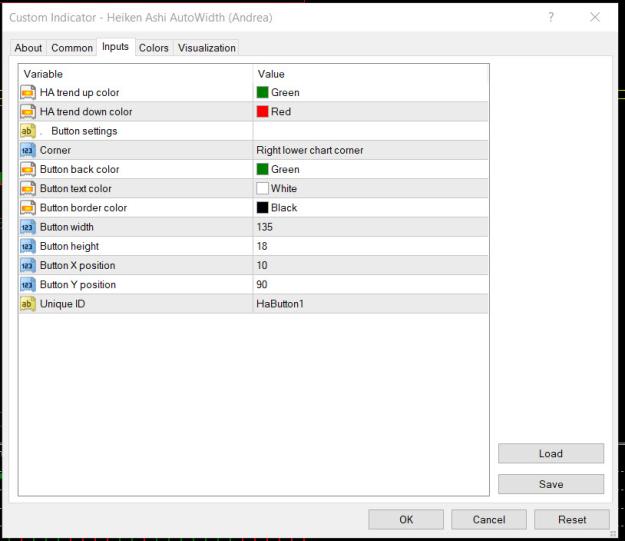Click the White value text
The height and width of the screenshot is (541, 625).
[x=284, y=189]
